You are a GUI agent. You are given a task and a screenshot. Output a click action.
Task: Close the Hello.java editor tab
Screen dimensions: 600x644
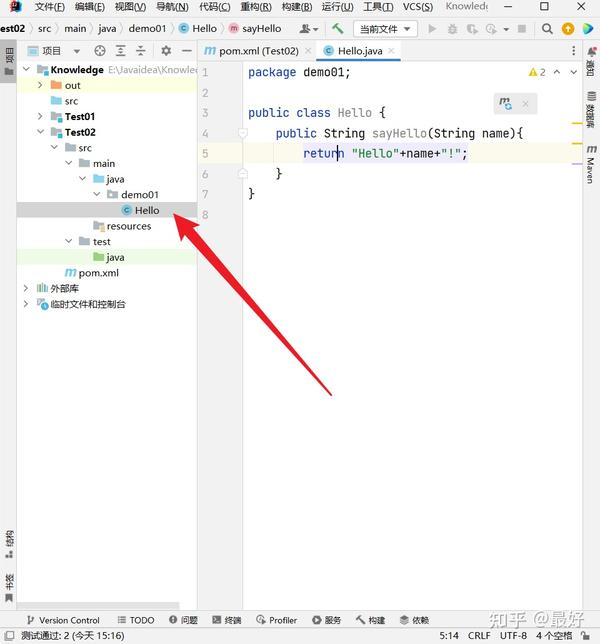coord(391,51)
